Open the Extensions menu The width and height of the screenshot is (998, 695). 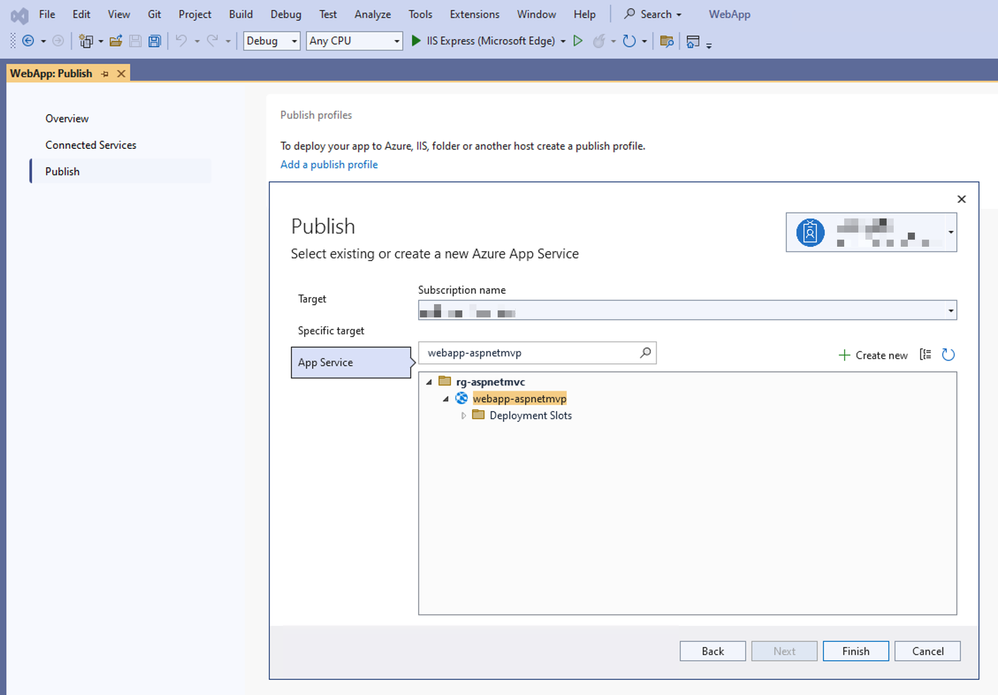click(474, 14)
